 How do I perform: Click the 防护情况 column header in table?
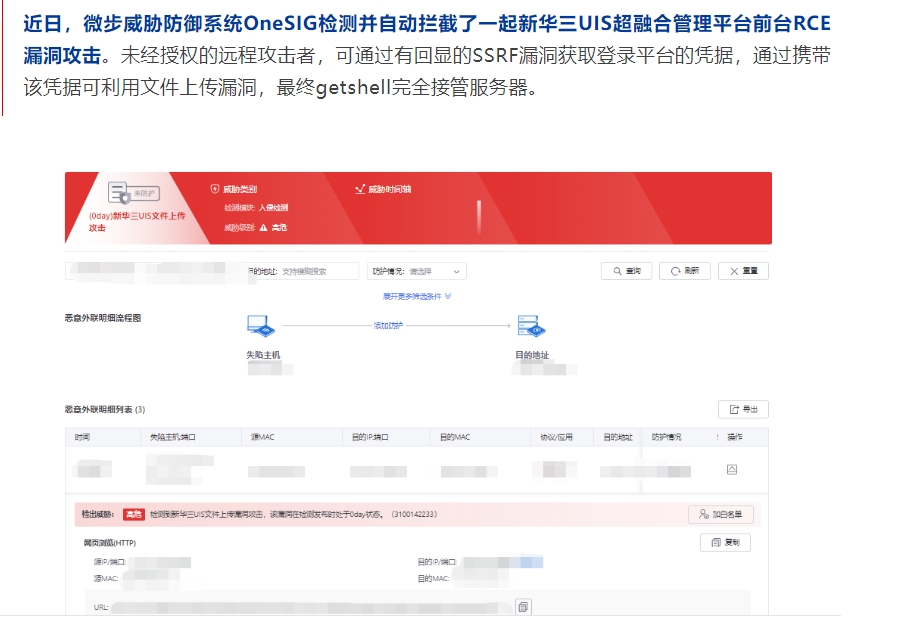[667, 437]
